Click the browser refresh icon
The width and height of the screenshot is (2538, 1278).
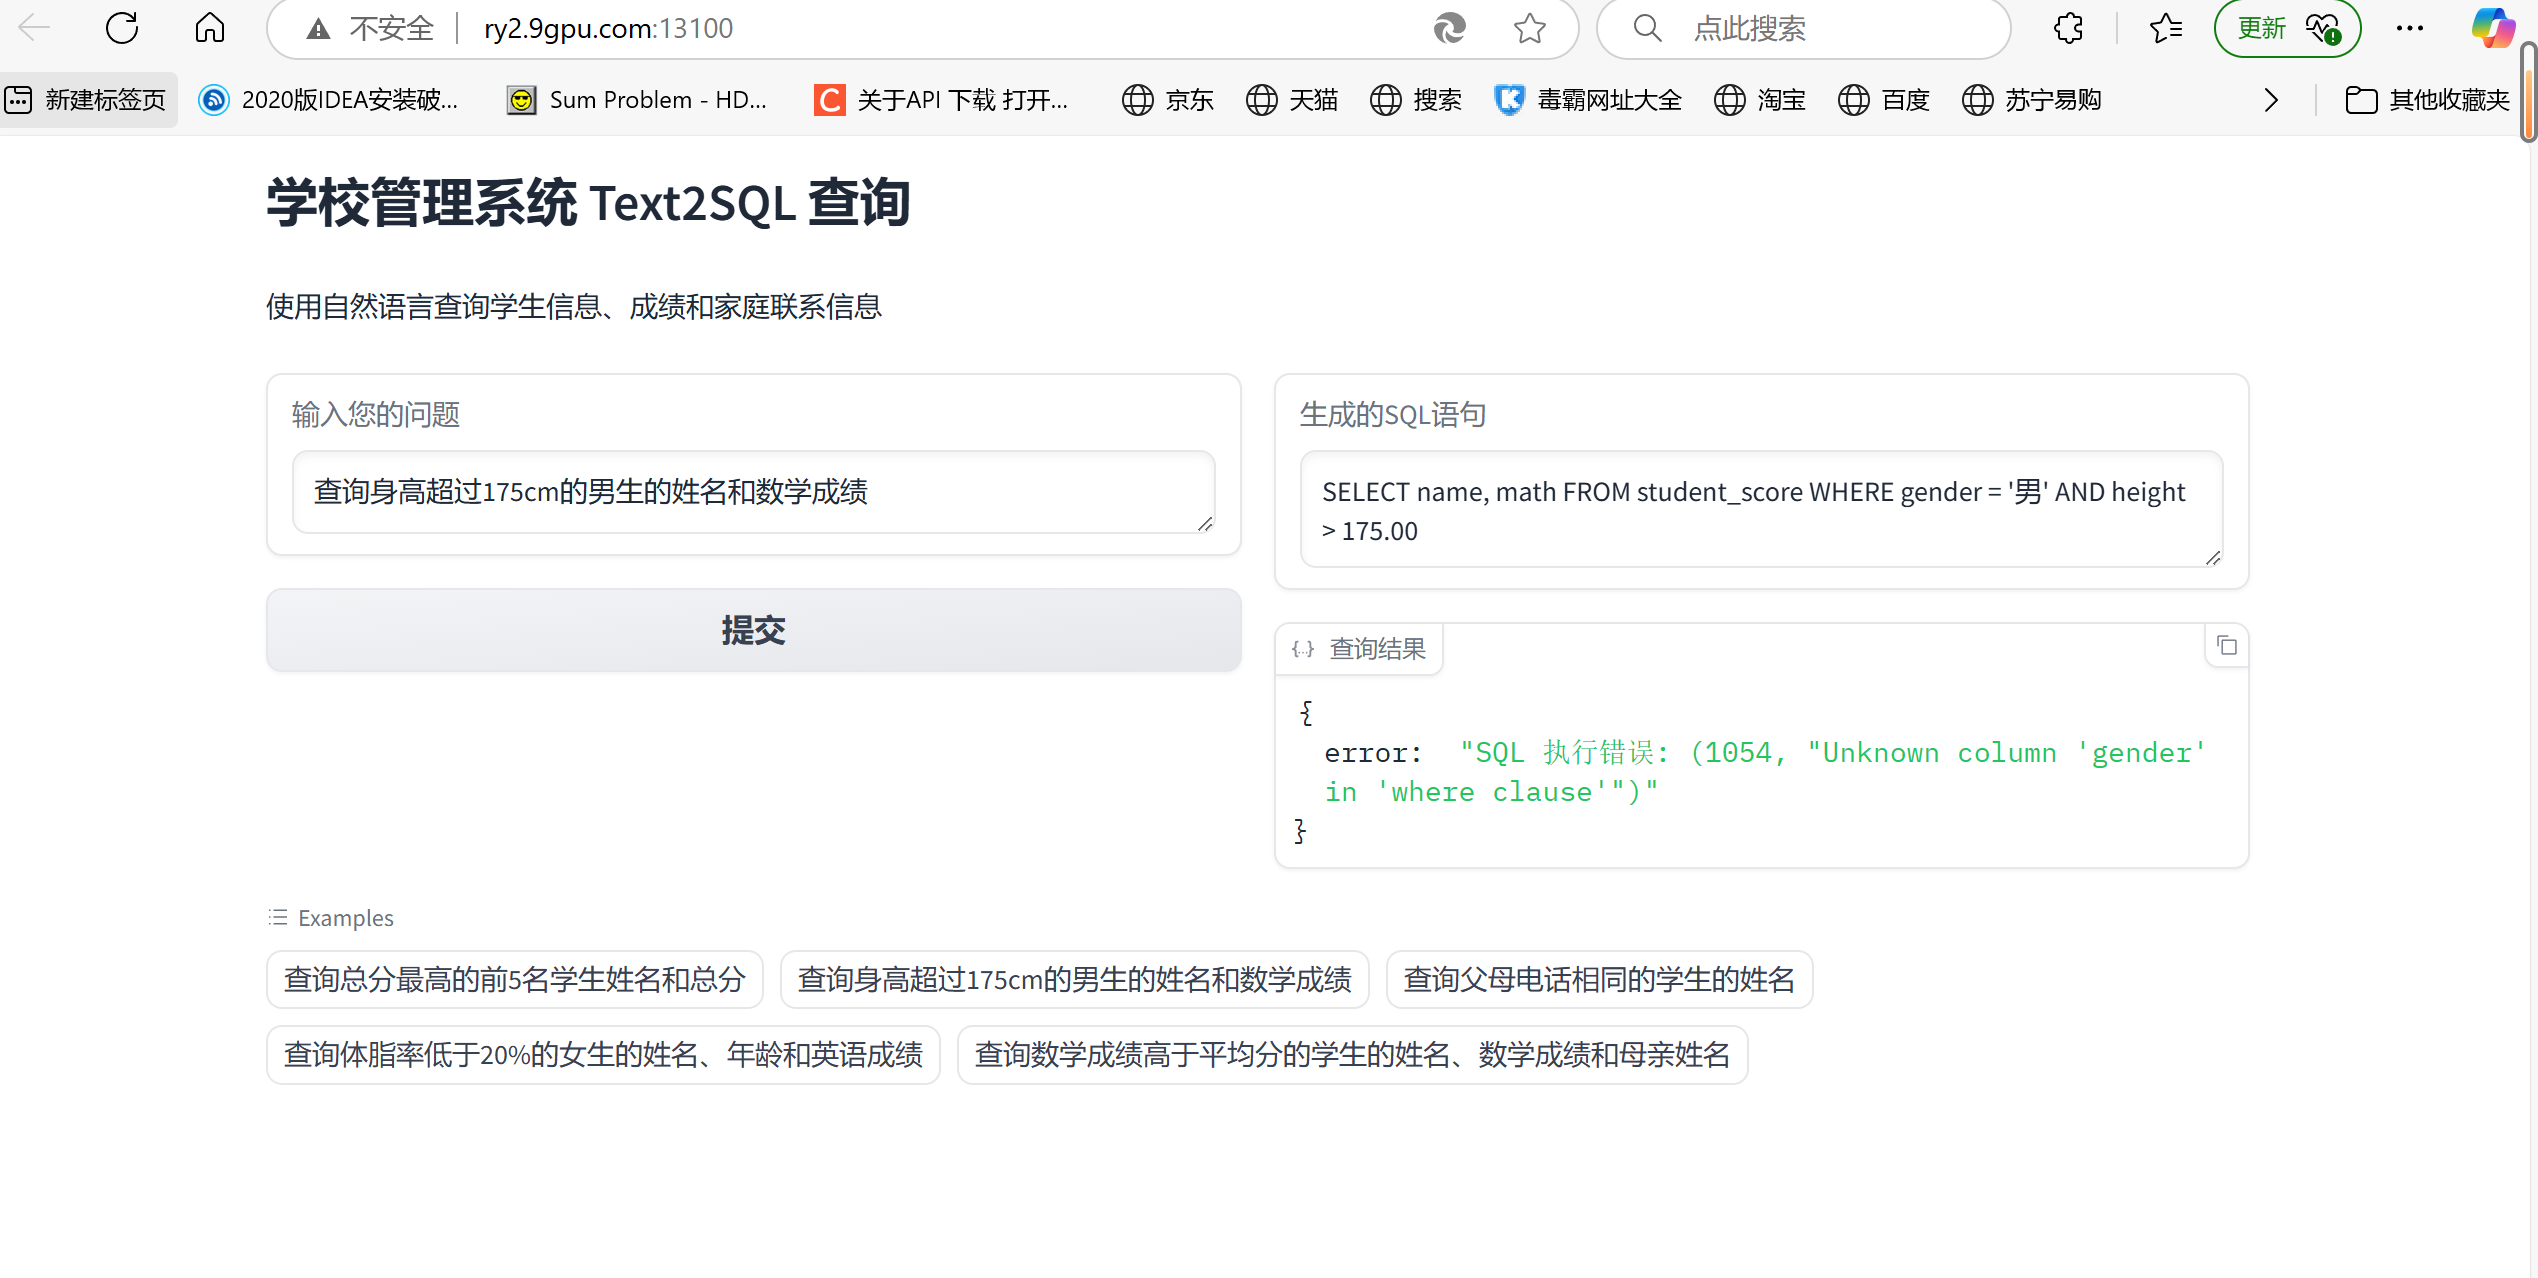pyautogui.click(x=122, y=28)
